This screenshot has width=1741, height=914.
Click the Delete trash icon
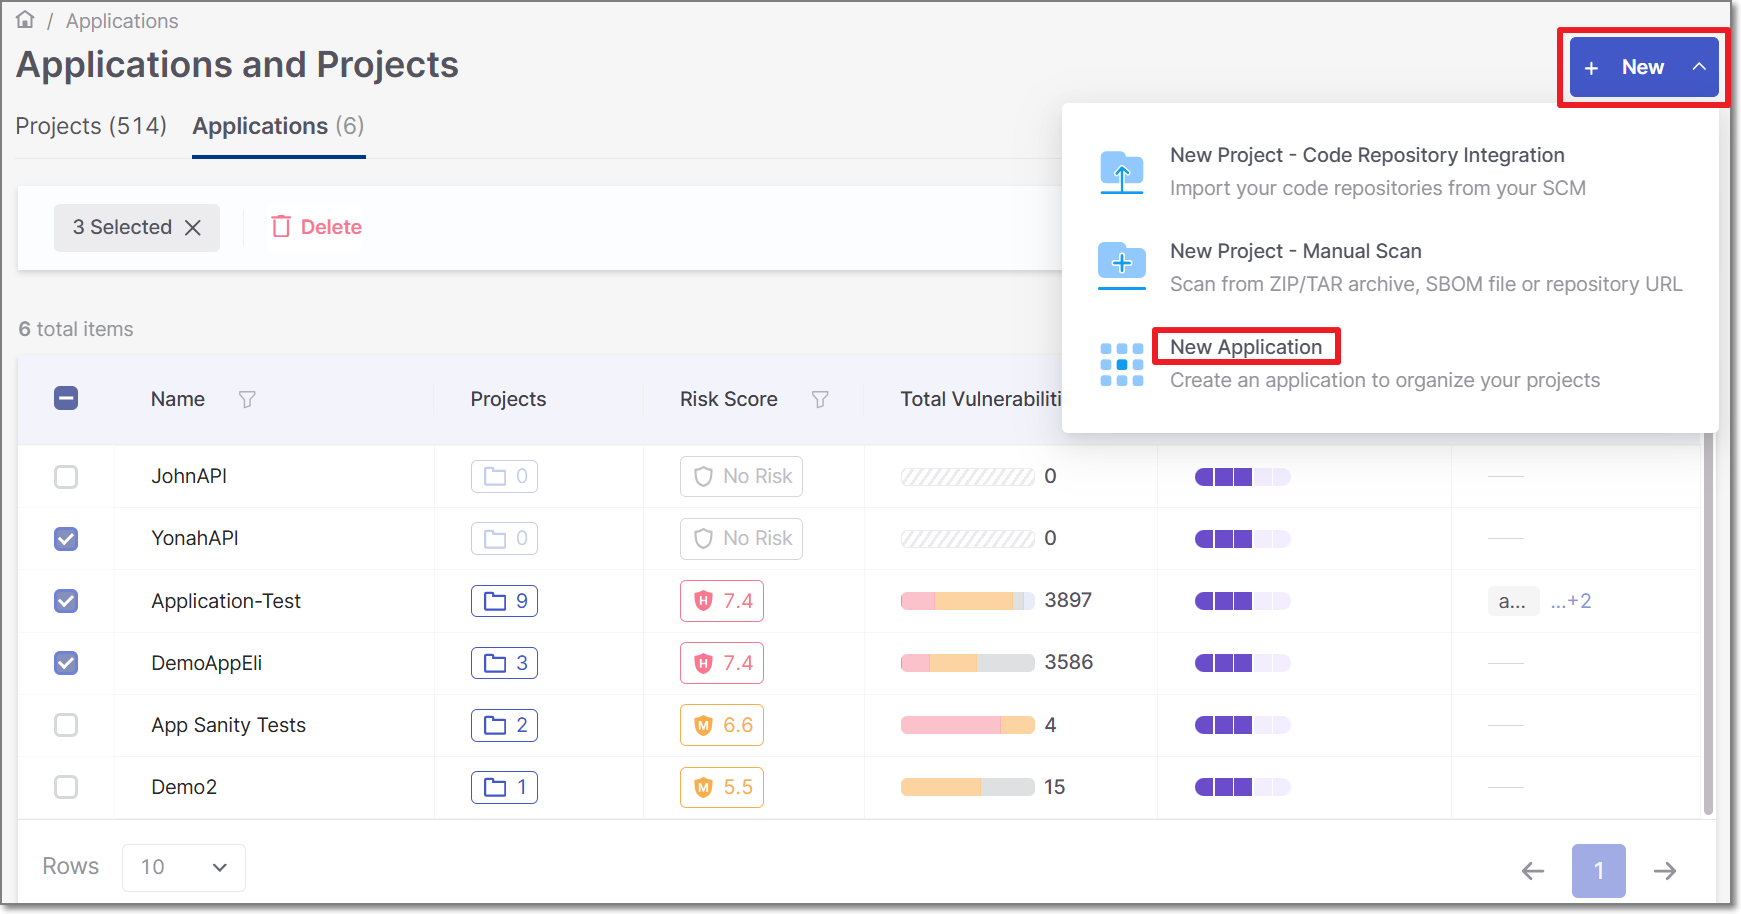[281, 227]
